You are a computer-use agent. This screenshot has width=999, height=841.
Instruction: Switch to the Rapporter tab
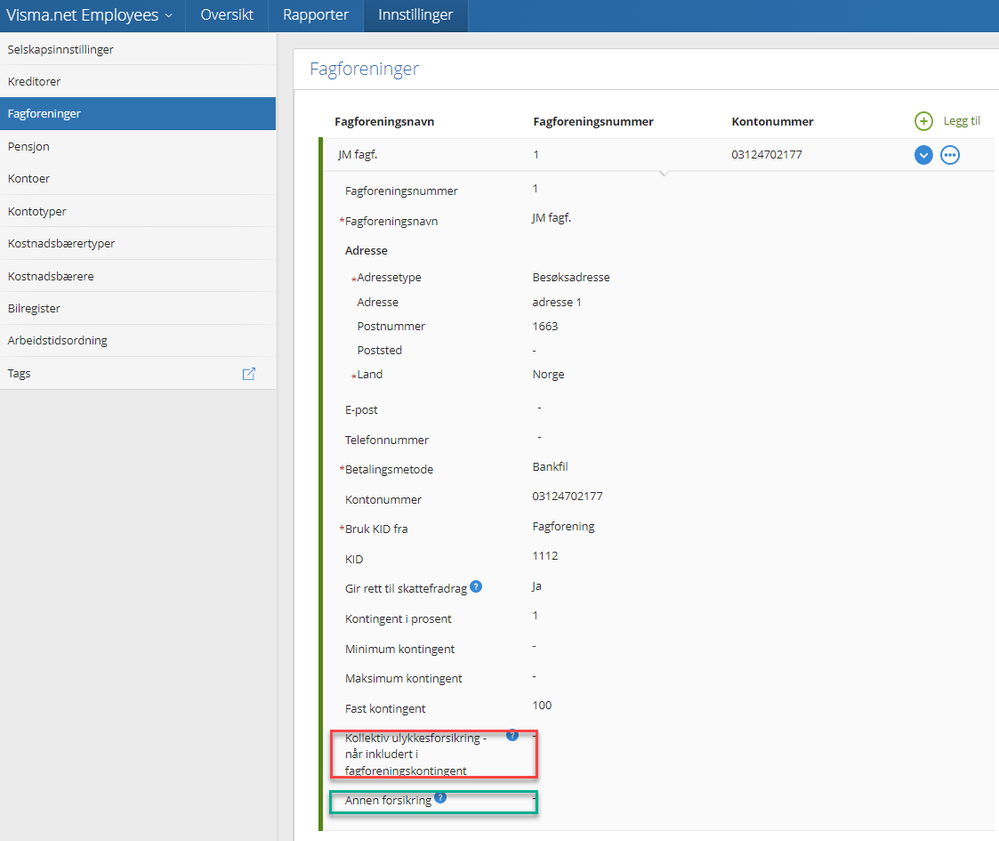pos(315,15)
